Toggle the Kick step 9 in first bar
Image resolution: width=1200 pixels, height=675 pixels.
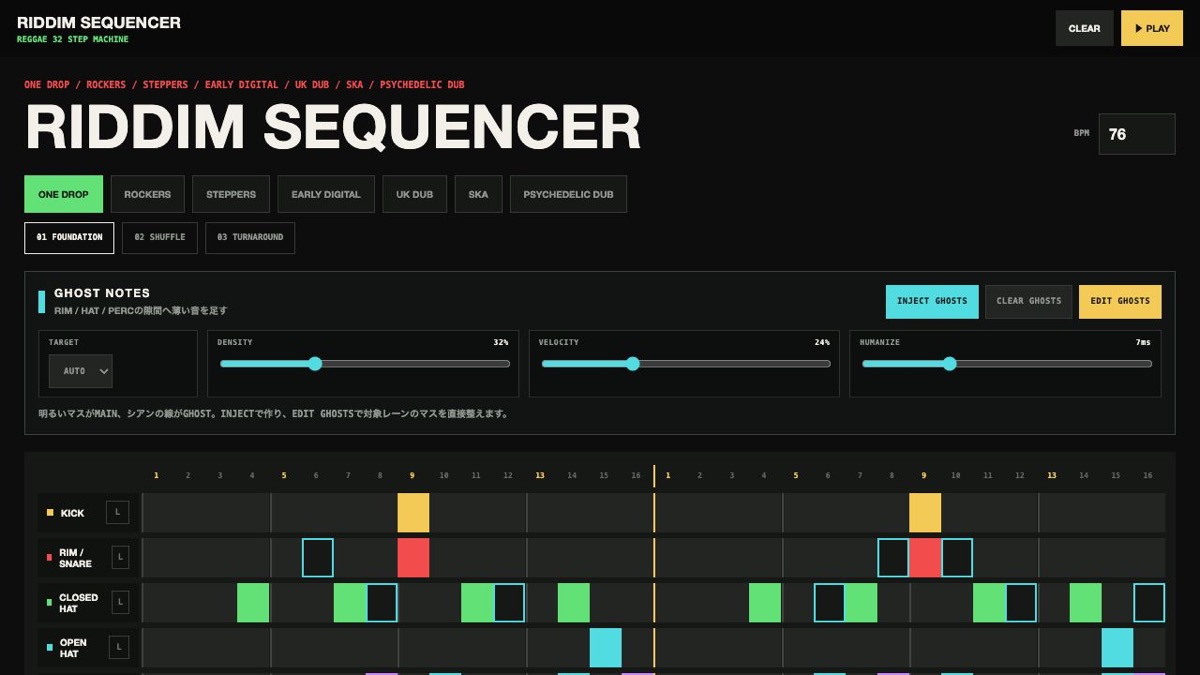tap(413, 513)
